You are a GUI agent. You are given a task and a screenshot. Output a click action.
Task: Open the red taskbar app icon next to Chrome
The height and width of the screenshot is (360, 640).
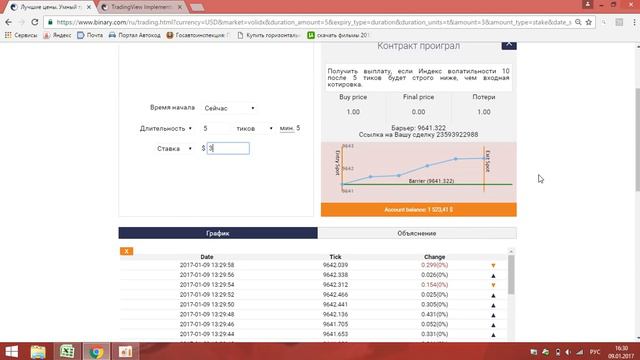pos(125,351)
